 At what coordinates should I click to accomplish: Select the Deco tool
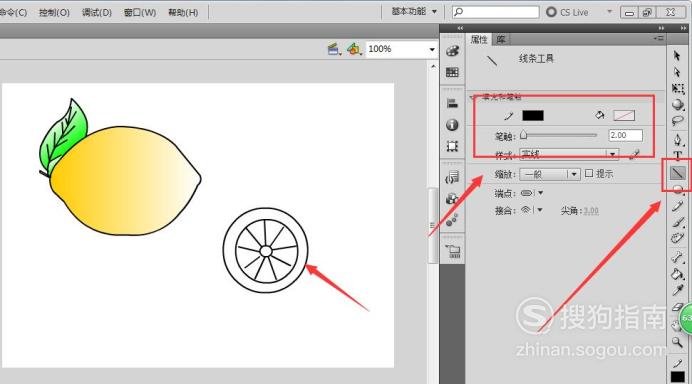[x=677, y=238]
